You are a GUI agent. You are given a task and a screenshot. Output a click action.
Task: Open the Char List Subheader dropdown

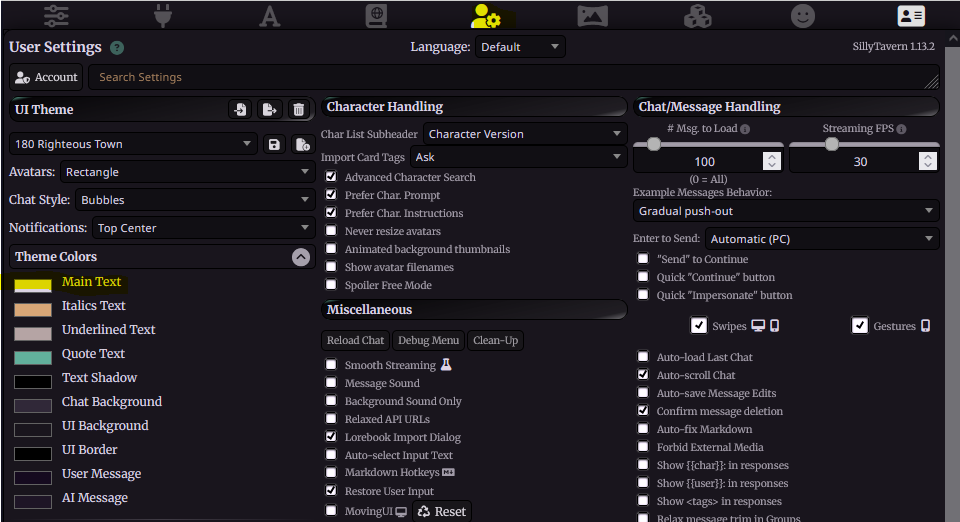pos(525,134)
